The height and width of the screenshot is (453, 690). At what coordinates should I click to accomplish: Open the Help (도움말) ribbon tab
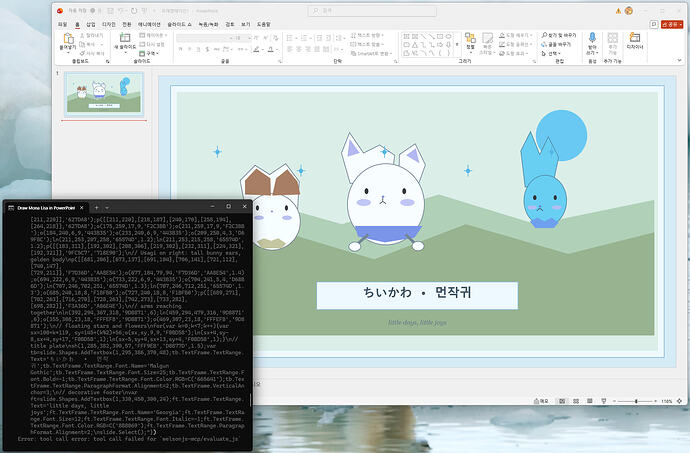click(x=264, y=24)
